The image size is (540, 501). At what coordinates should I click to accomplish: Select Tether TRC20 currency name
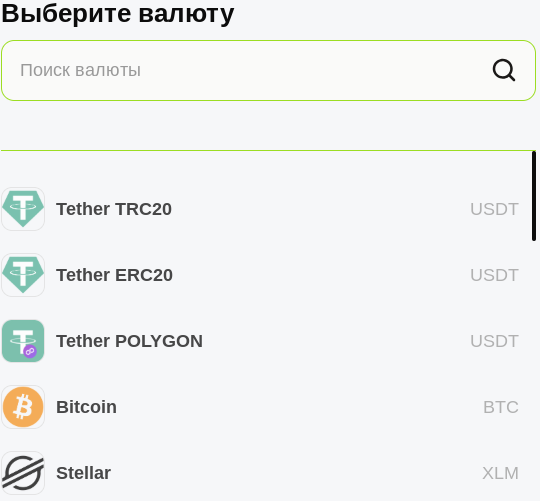pos(114,209)
